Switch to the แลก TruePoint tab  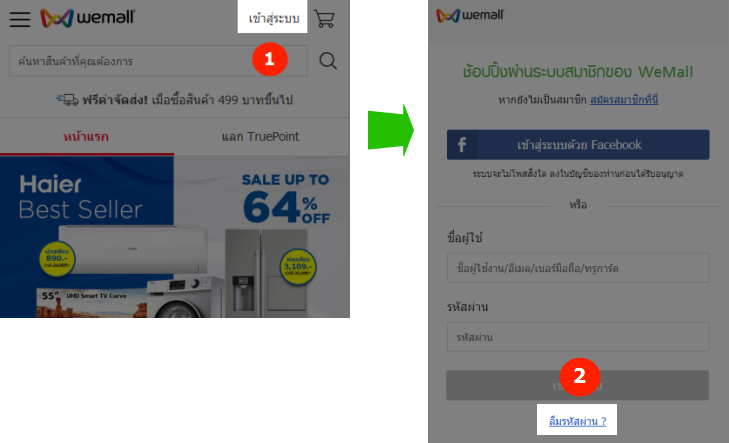tap(260, 137)
